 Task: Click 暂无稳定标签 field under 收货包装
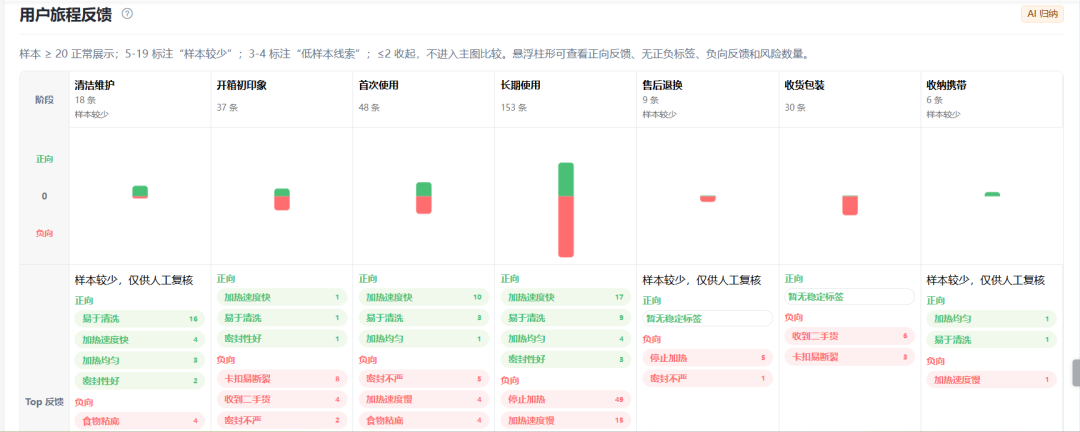pyautogui.click(x=849, y=296)
